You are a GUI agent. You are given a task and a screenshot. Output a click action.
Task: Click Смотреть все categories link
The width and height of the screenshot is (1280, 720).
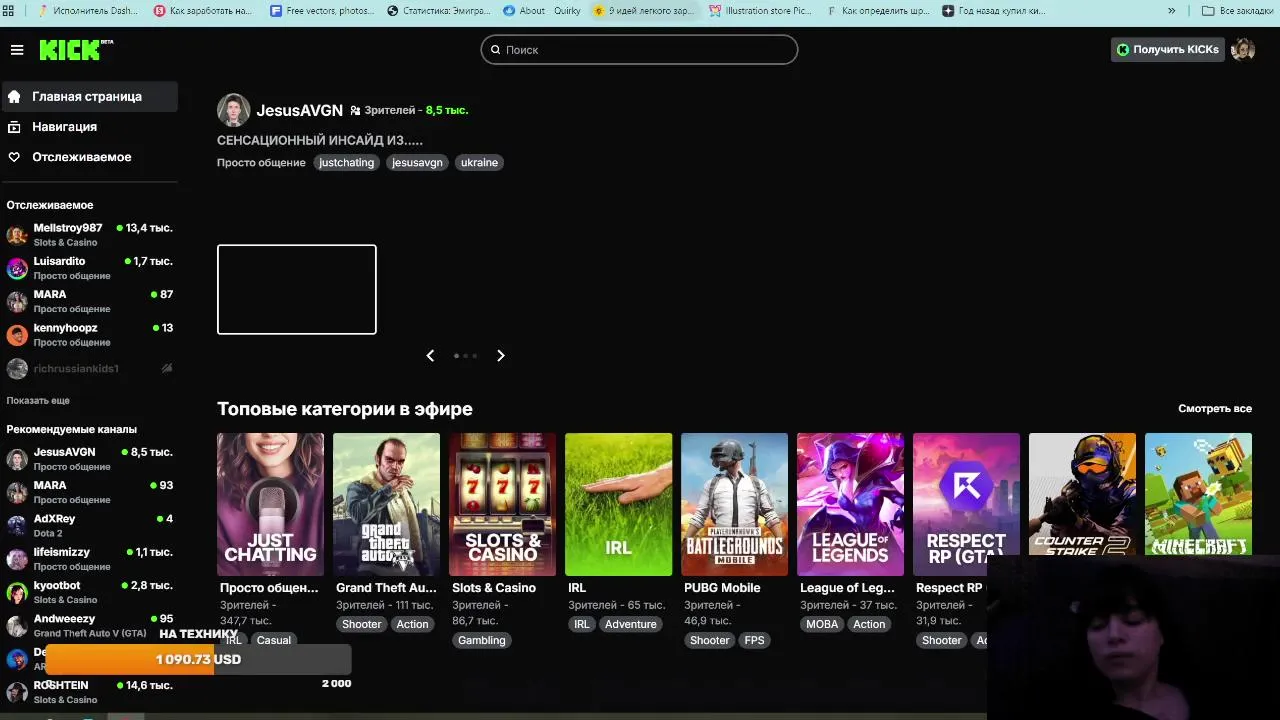point(1215,409)
